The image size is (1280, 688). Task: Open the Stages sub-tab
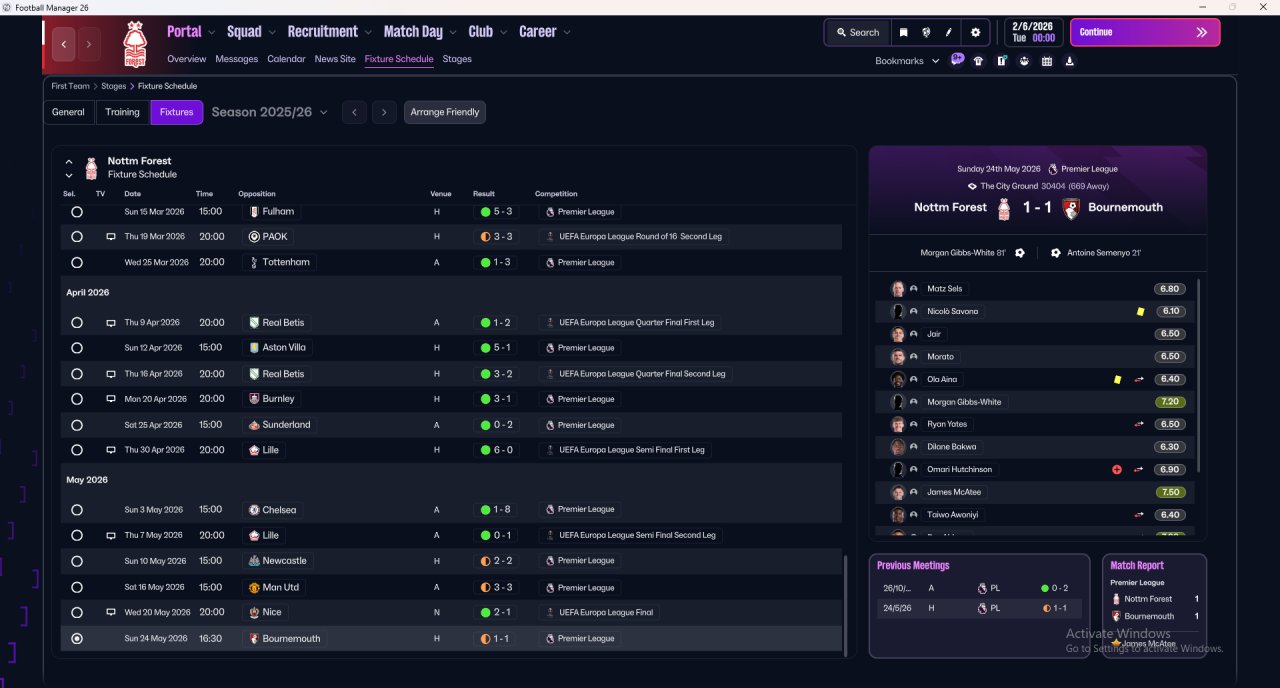457,59
